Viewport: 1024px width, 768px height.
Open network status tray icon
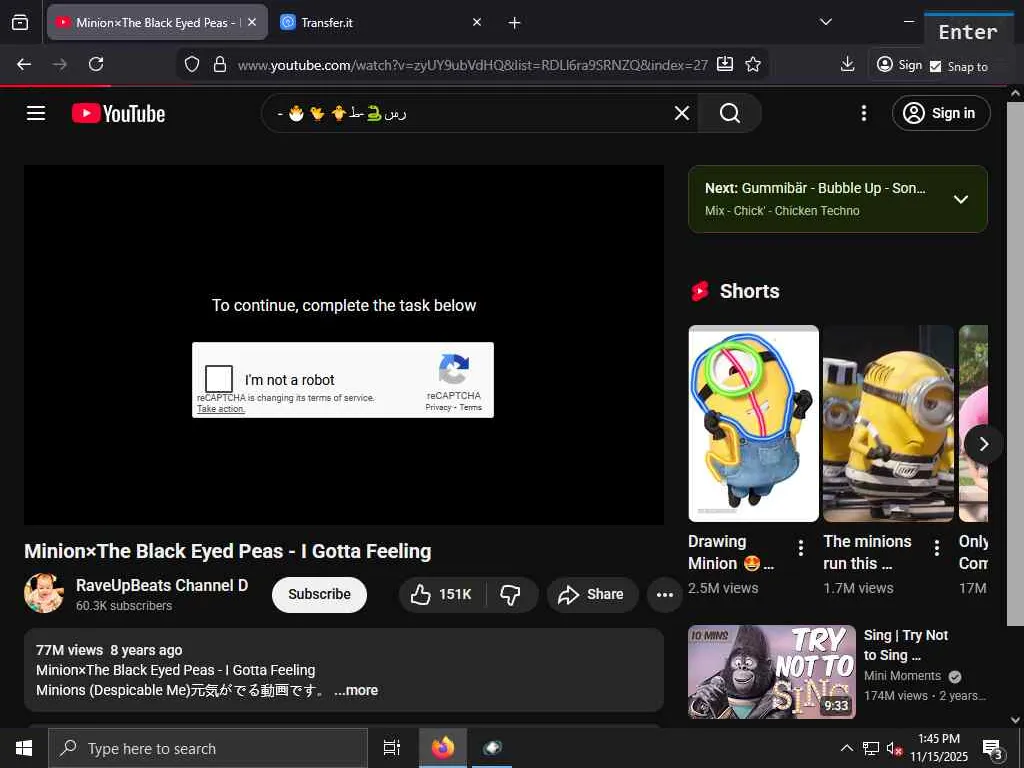[x=871, y=748]
